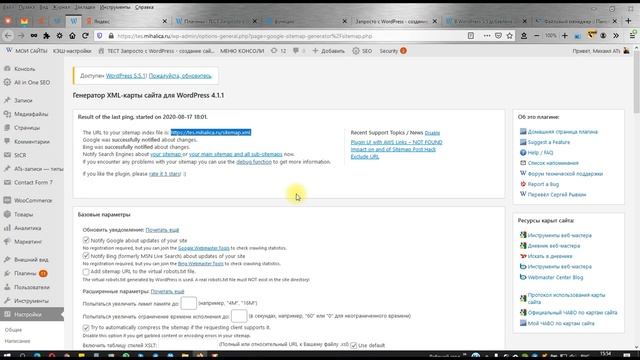This screenshot has height=360, width=640.
Task: Open a new tab with plus button
Action: (628, 21)
